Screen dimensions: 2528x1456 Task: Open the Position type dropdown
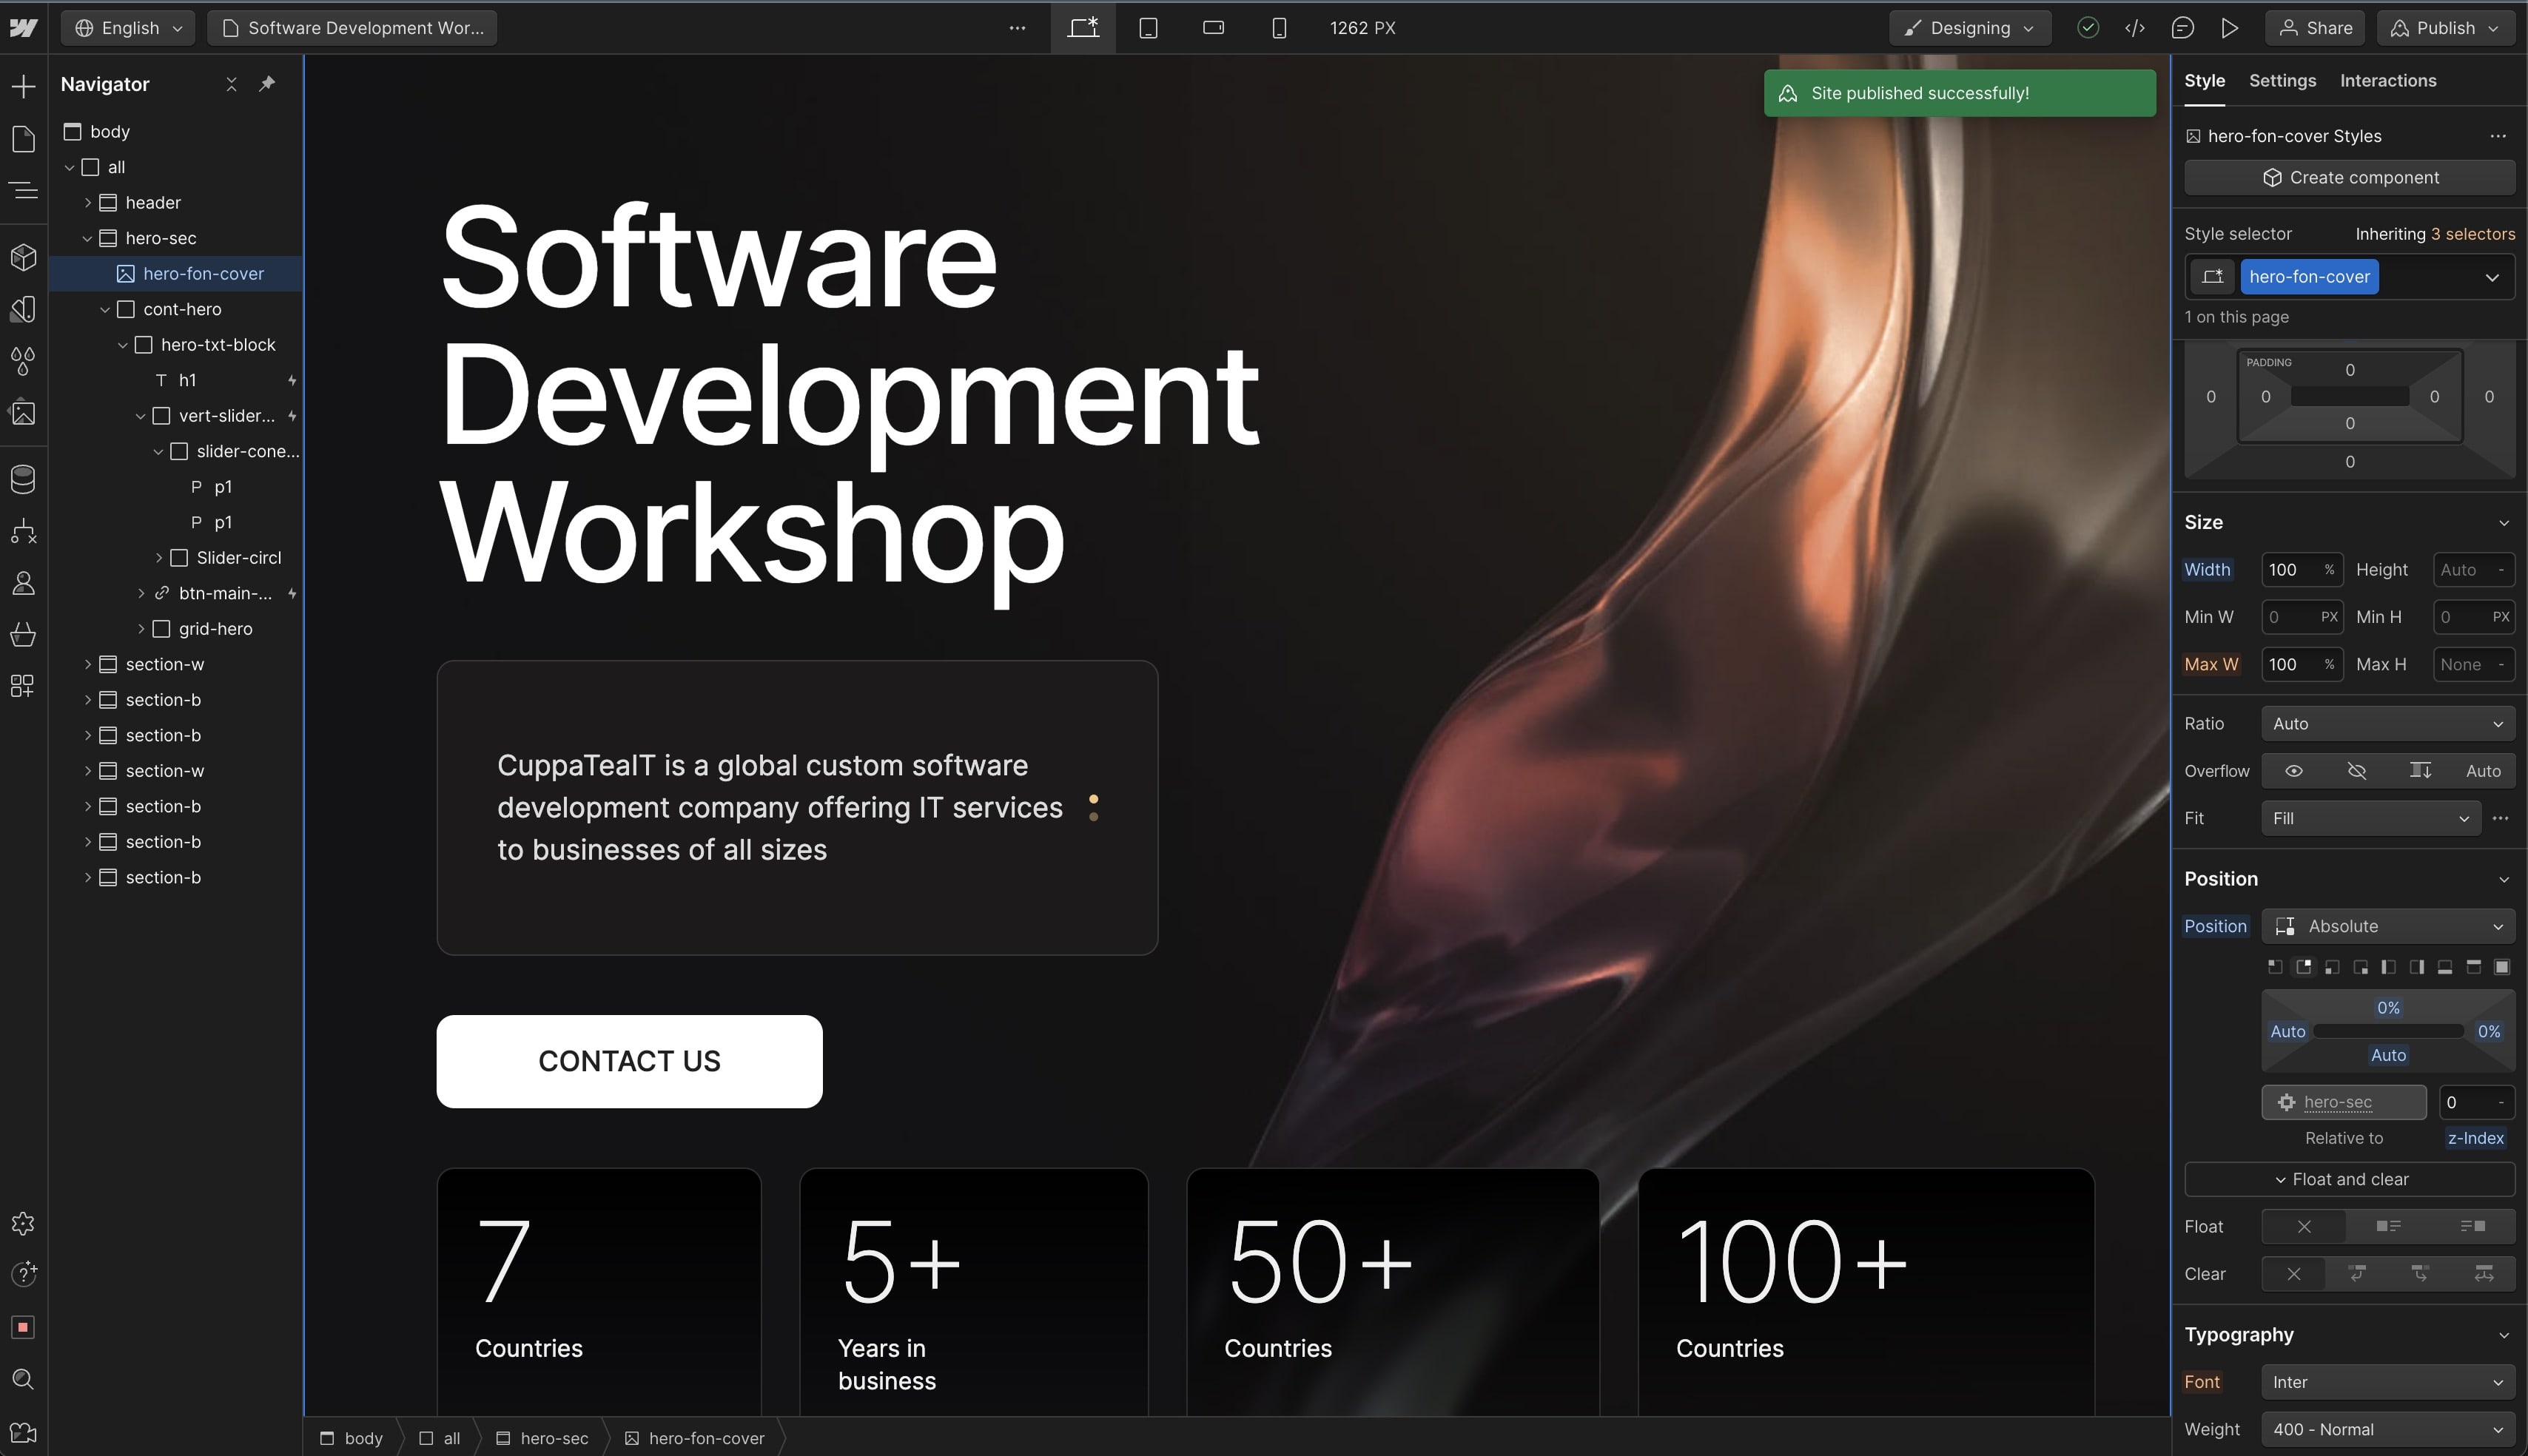pos(2387,926)
